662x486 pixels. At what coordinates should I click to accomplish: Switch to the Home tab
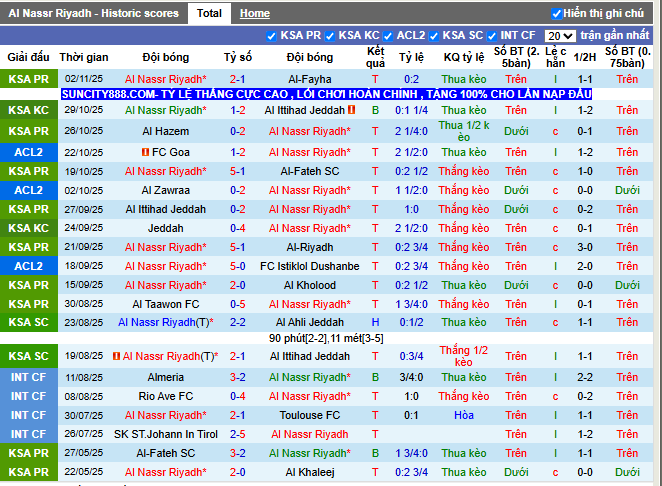255,14
